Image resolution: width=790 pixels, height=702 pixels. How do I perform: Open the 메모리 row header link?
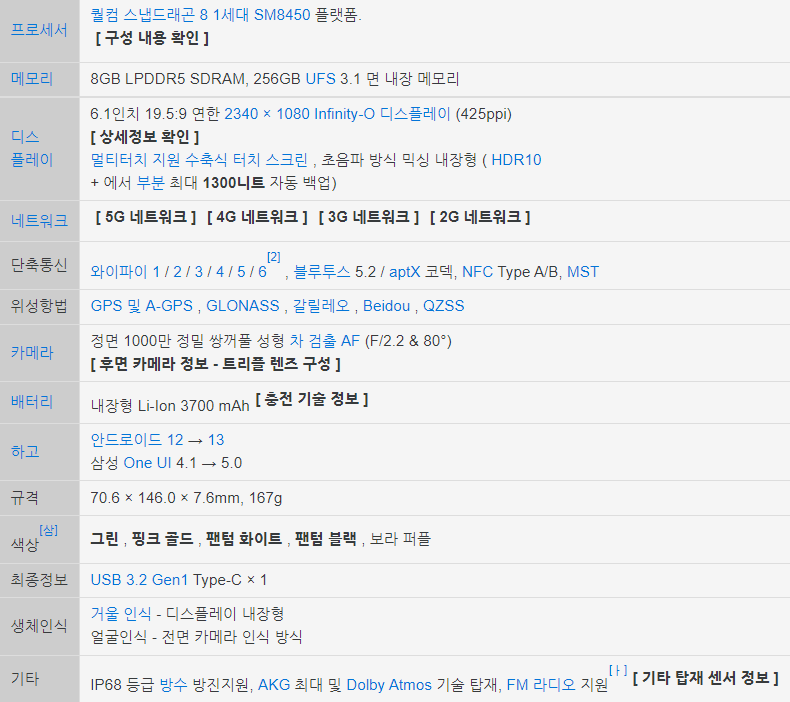coord(32,79)
